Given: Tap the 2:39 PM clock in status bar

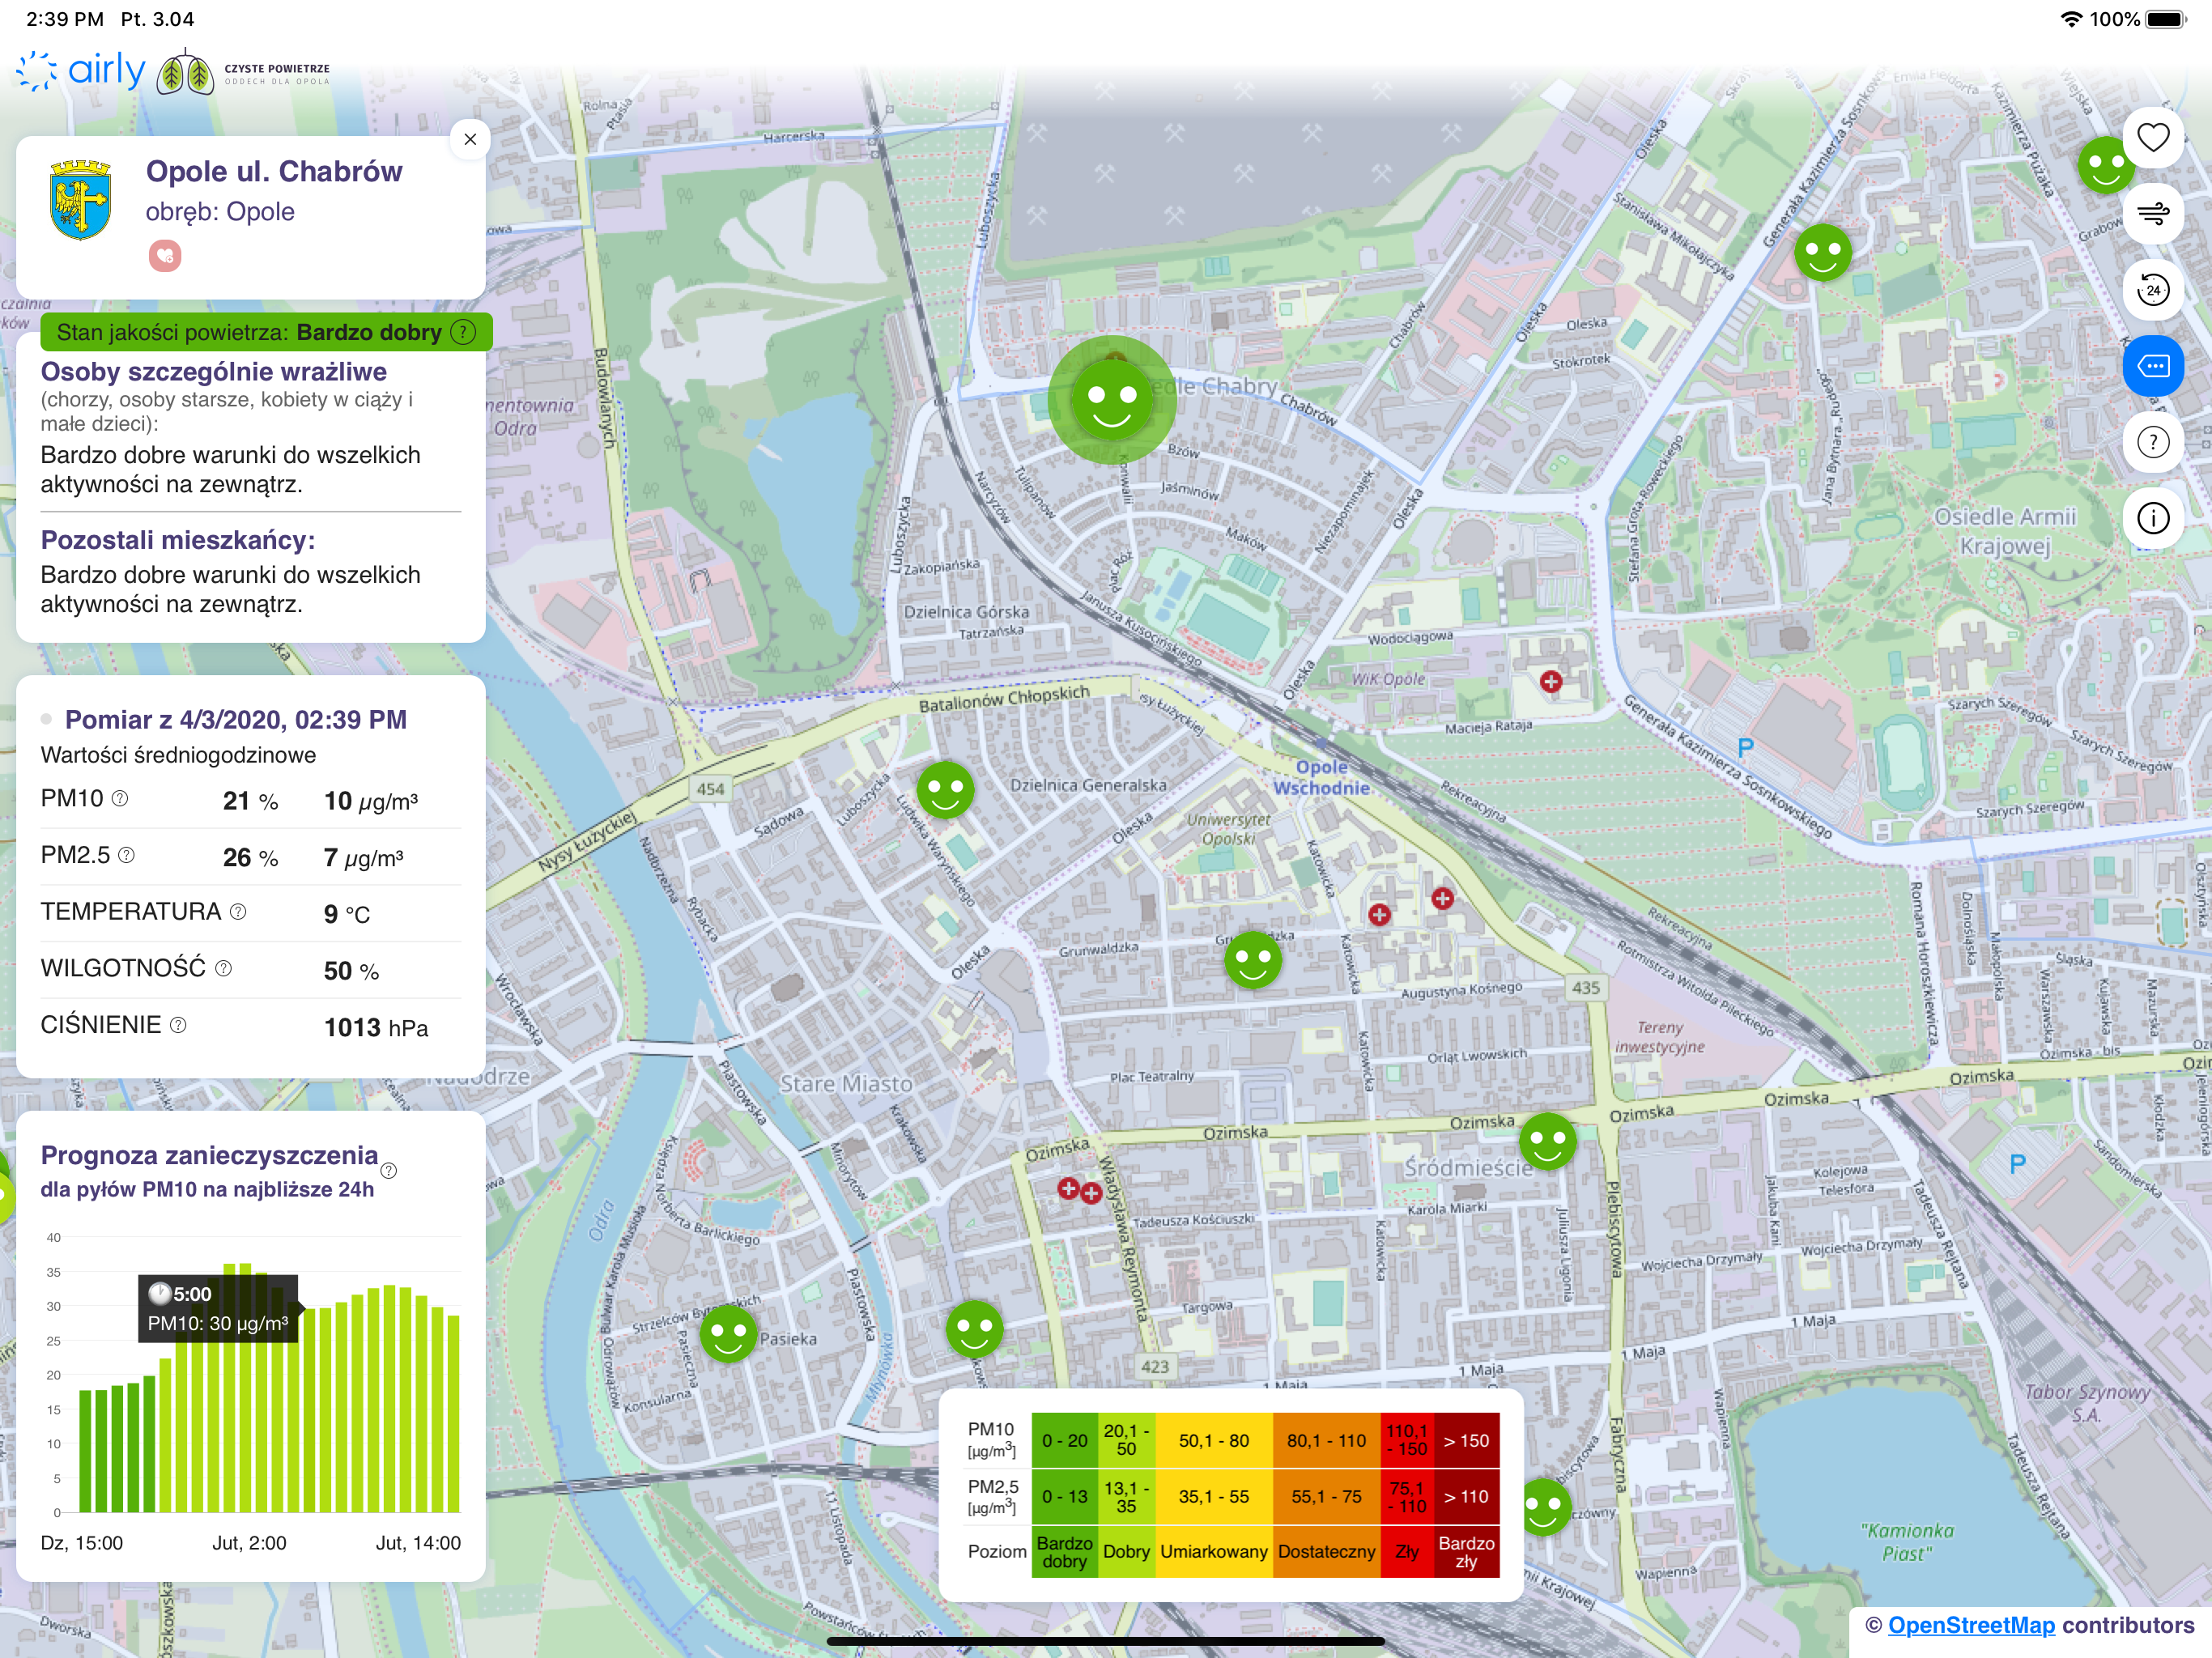Looking at the screenshot, I should [x=65, y=19].
